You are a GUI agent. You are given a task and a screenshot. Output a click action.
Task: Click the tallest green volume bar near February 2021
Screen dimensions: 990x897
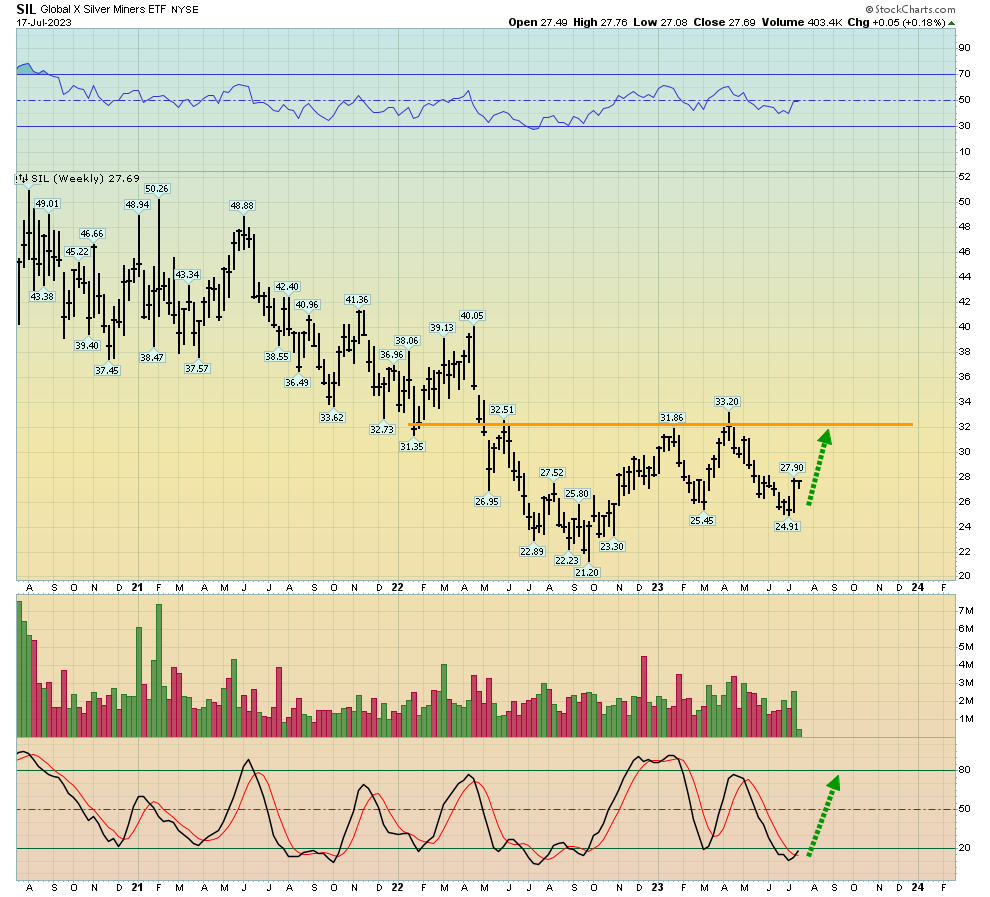tap(159, 670)
